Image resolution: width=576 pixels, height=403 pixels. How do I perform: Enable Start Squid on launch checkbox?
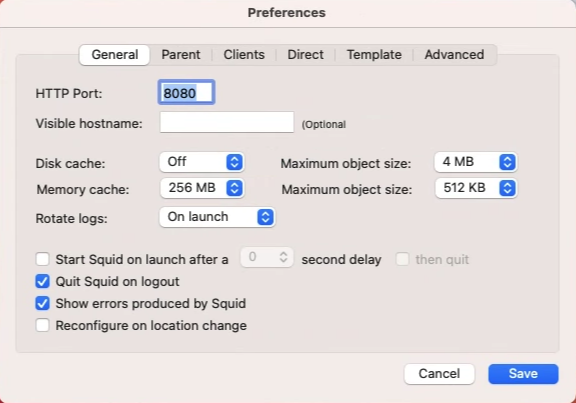(x=42, y=259)
